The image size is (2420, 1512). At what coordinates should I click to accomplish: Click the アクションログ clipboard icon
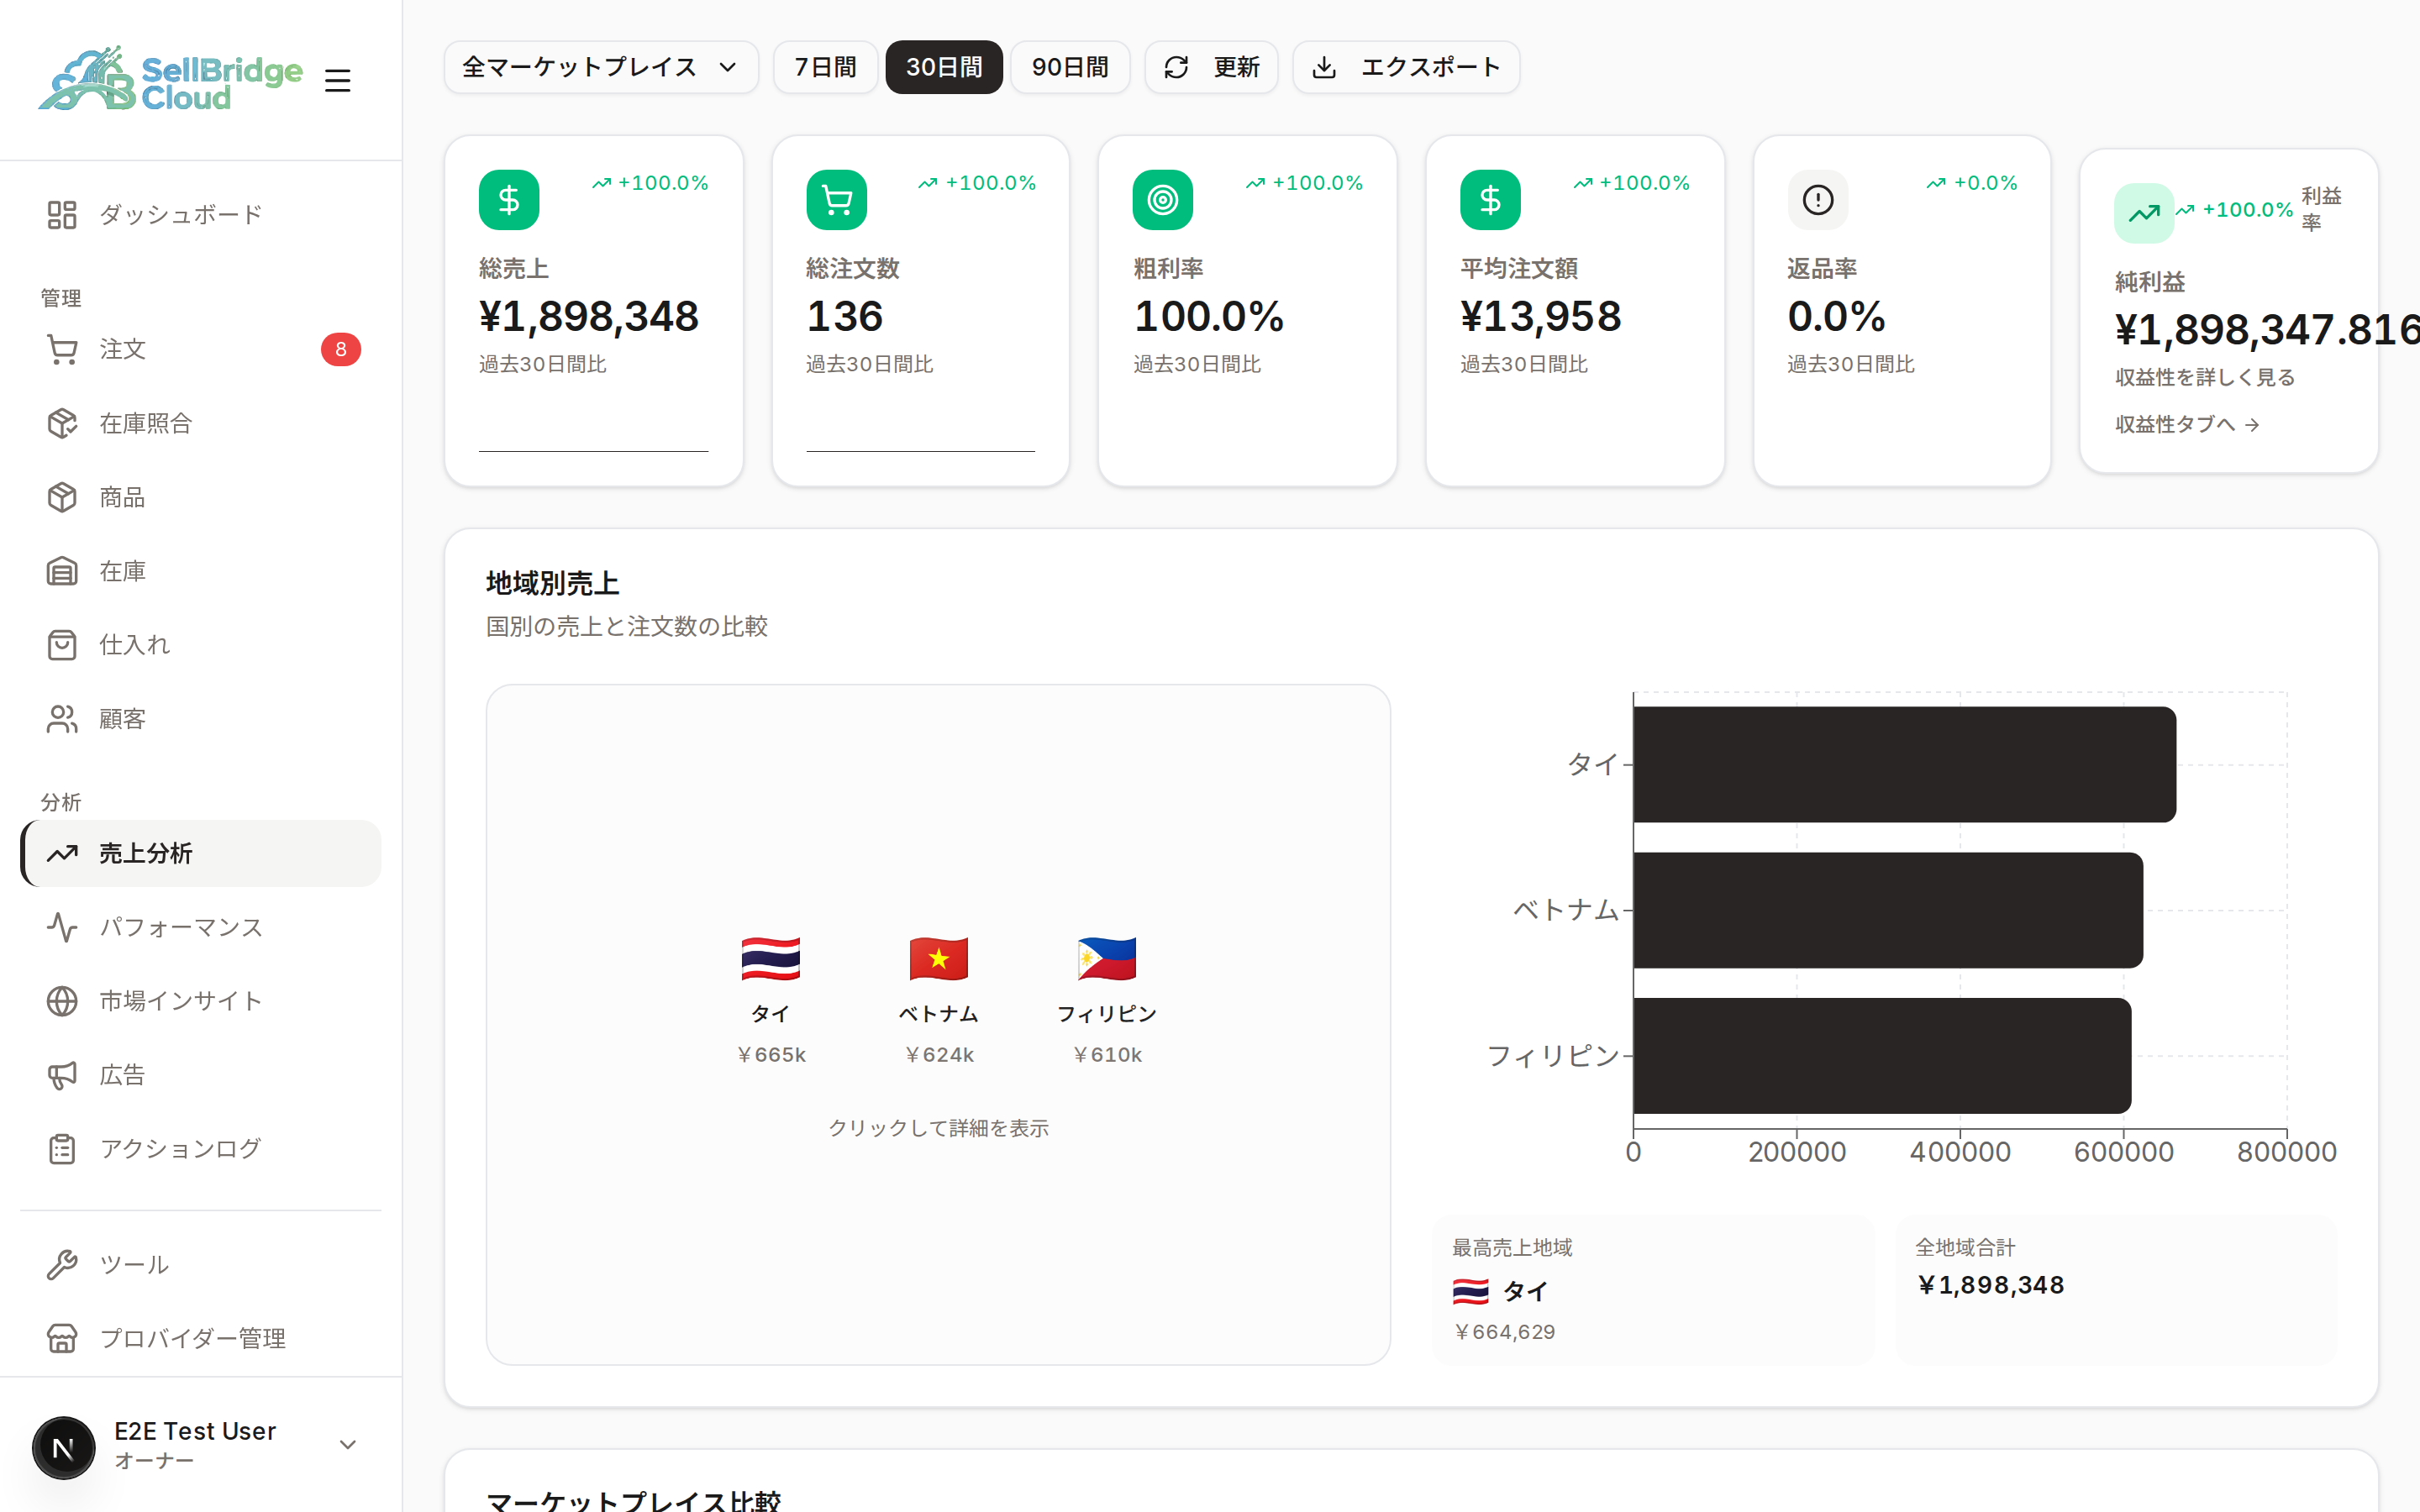click(62, 1149)
